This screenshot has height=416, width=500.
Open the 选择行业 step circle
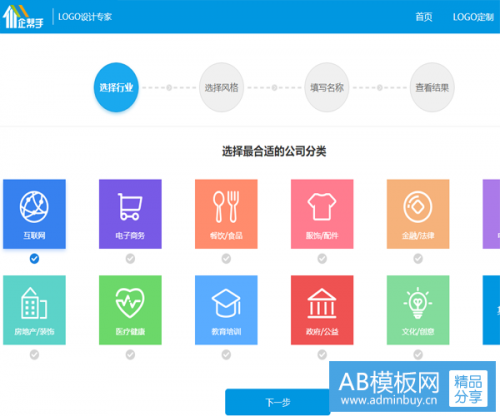[116, 87]
